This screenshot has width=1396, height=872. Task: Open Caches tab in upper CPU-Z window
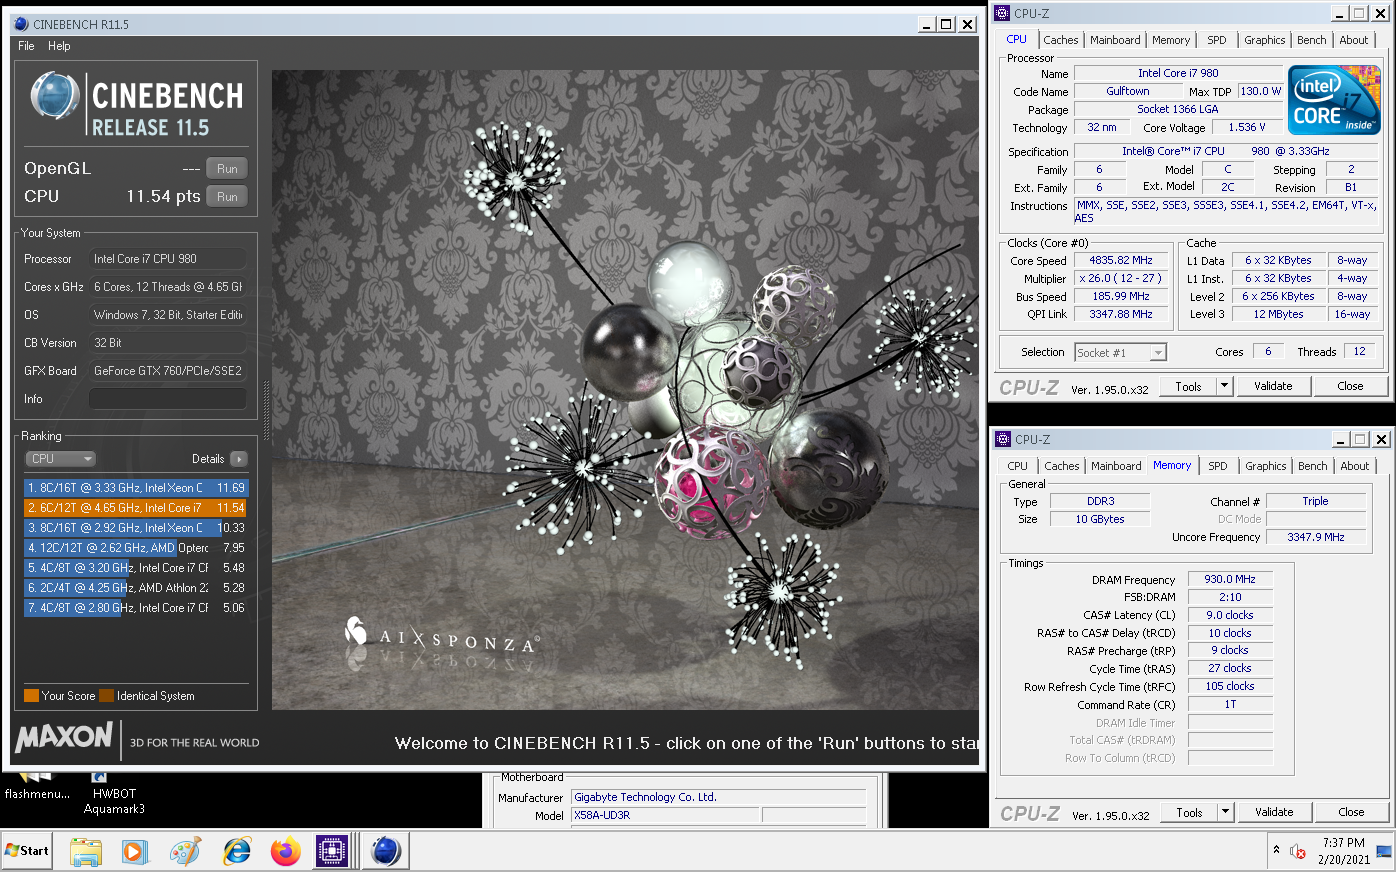coord(1061,40)
